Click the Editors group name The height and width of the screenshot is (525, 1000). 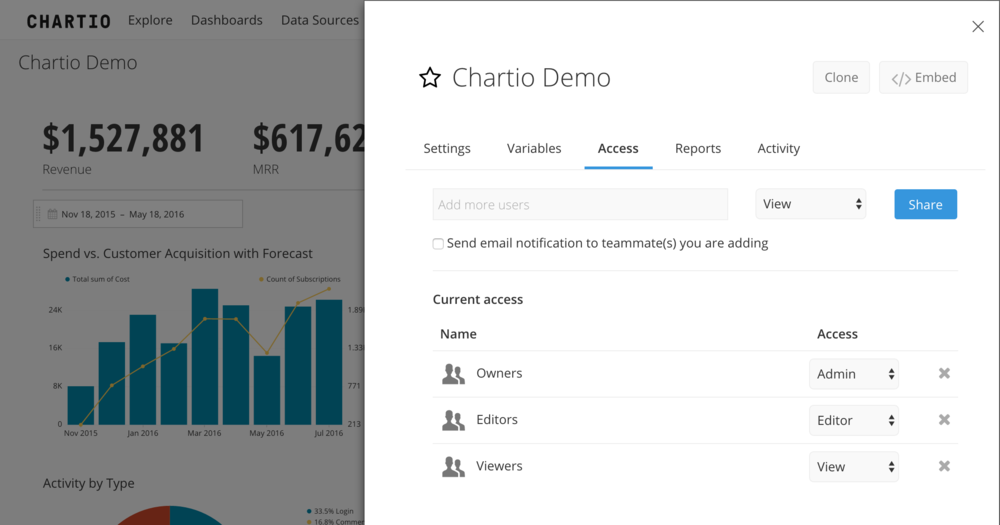[497, 420]
